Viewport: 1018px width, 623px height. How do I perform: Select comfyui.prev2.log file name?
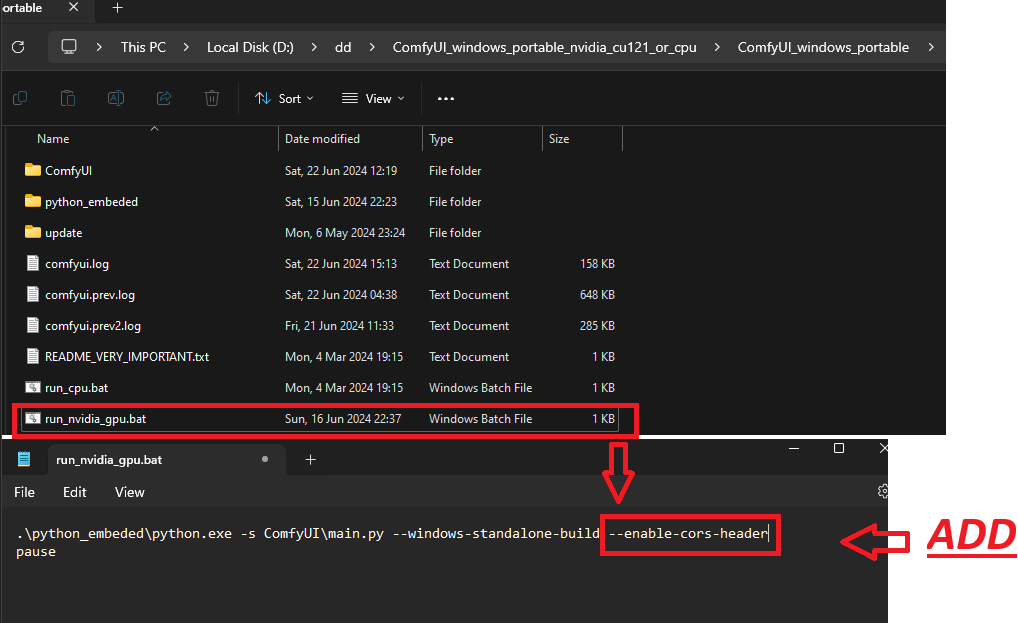(x=92, y=326)
